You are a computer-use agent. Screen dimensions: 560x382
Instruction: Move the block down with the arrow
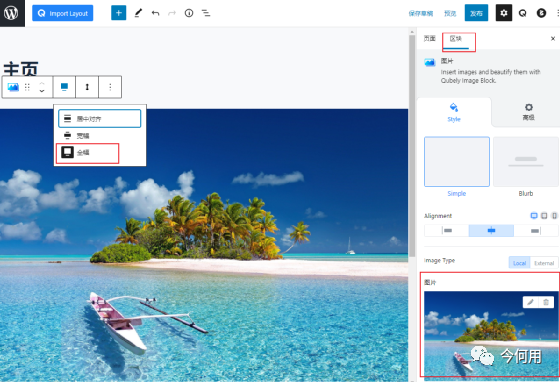click(42, 91)
